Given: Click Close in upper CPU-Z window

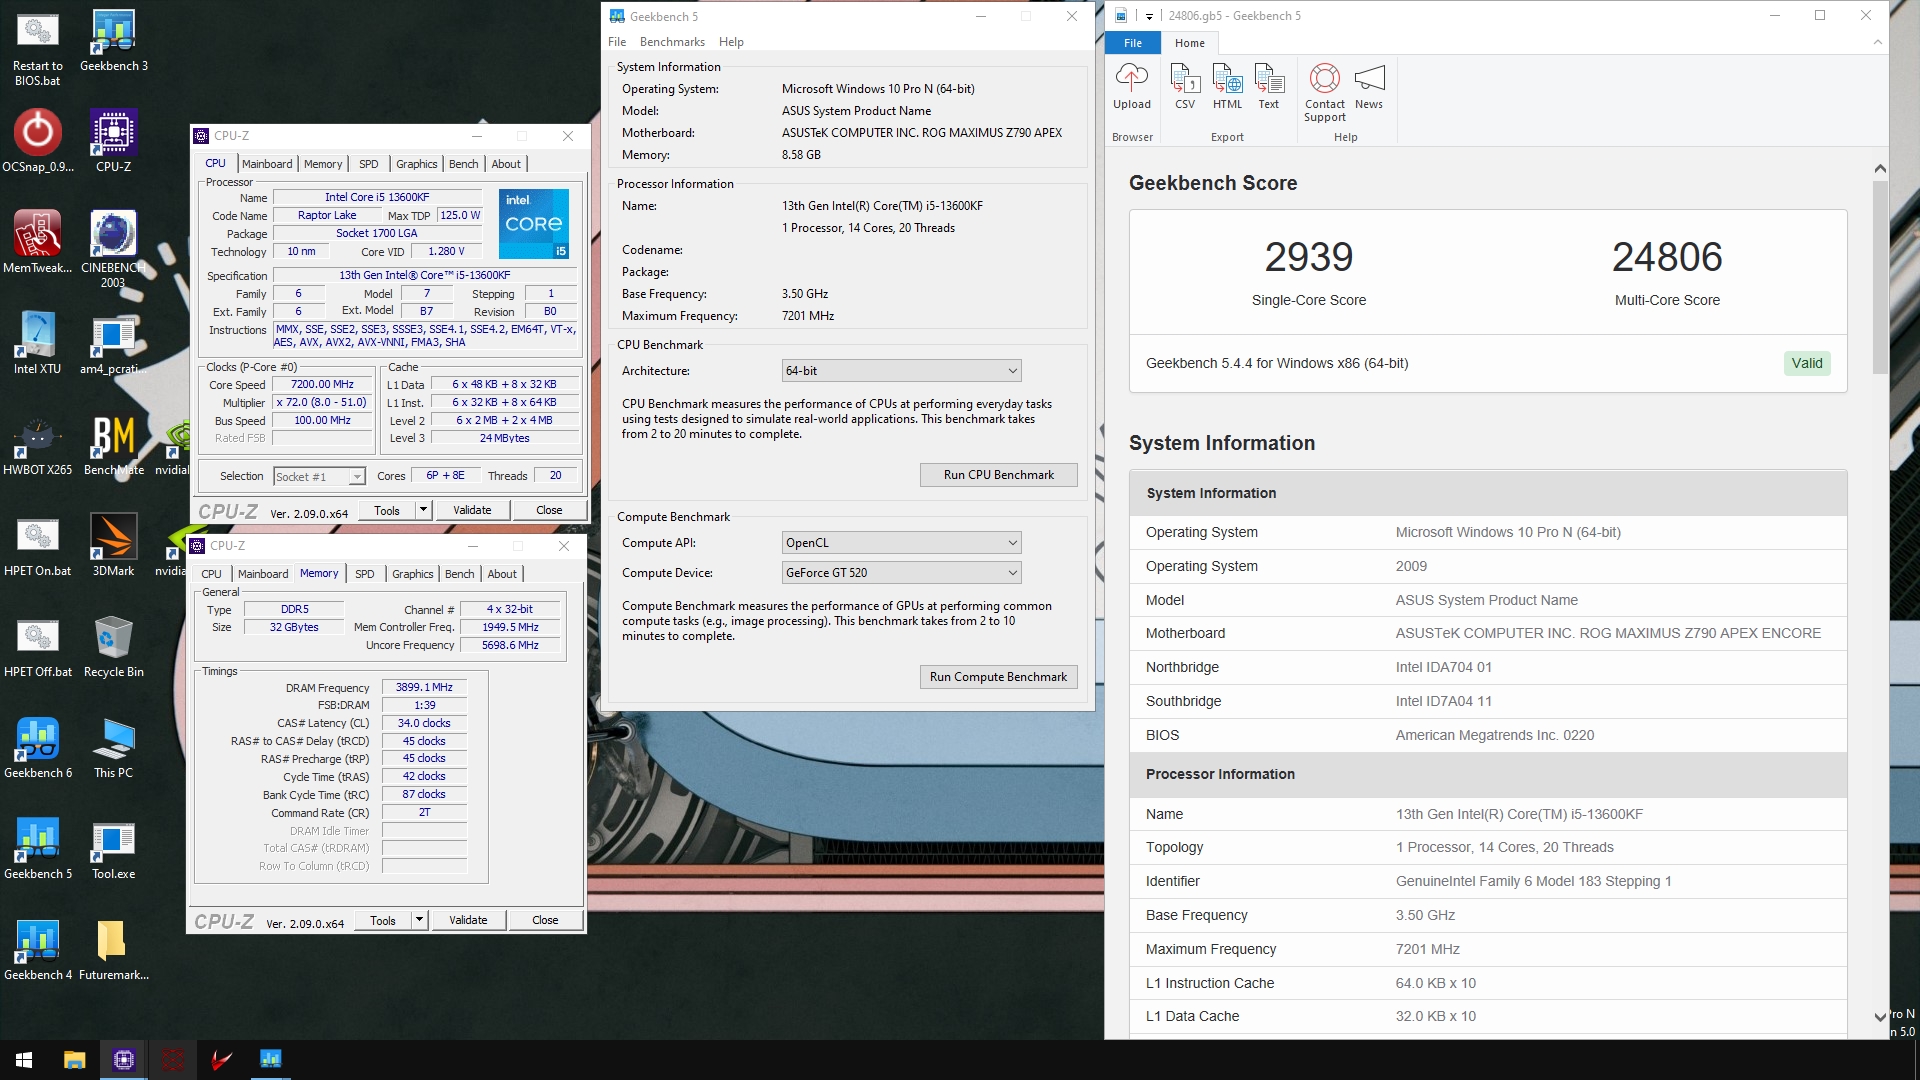Looking at the screenshot, I should pyautogui.click(x=549, y=510).
